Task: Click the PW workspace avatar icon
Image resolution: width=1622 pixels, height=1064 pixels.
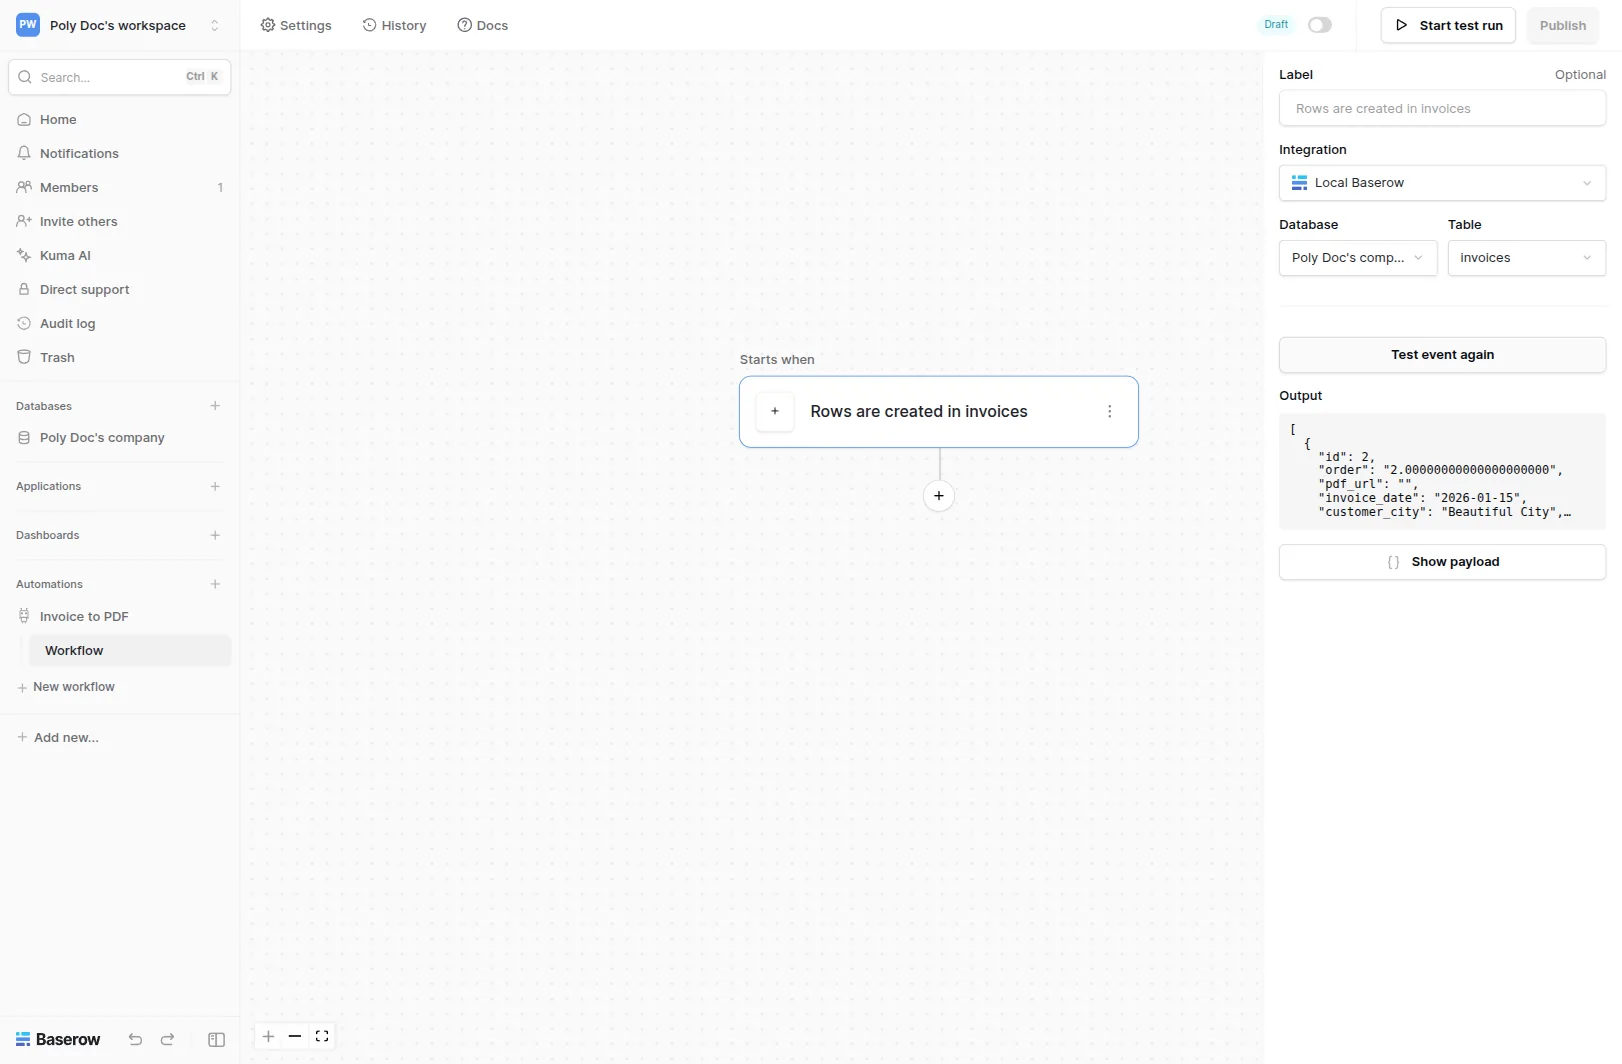Action: tap(28, 25)
